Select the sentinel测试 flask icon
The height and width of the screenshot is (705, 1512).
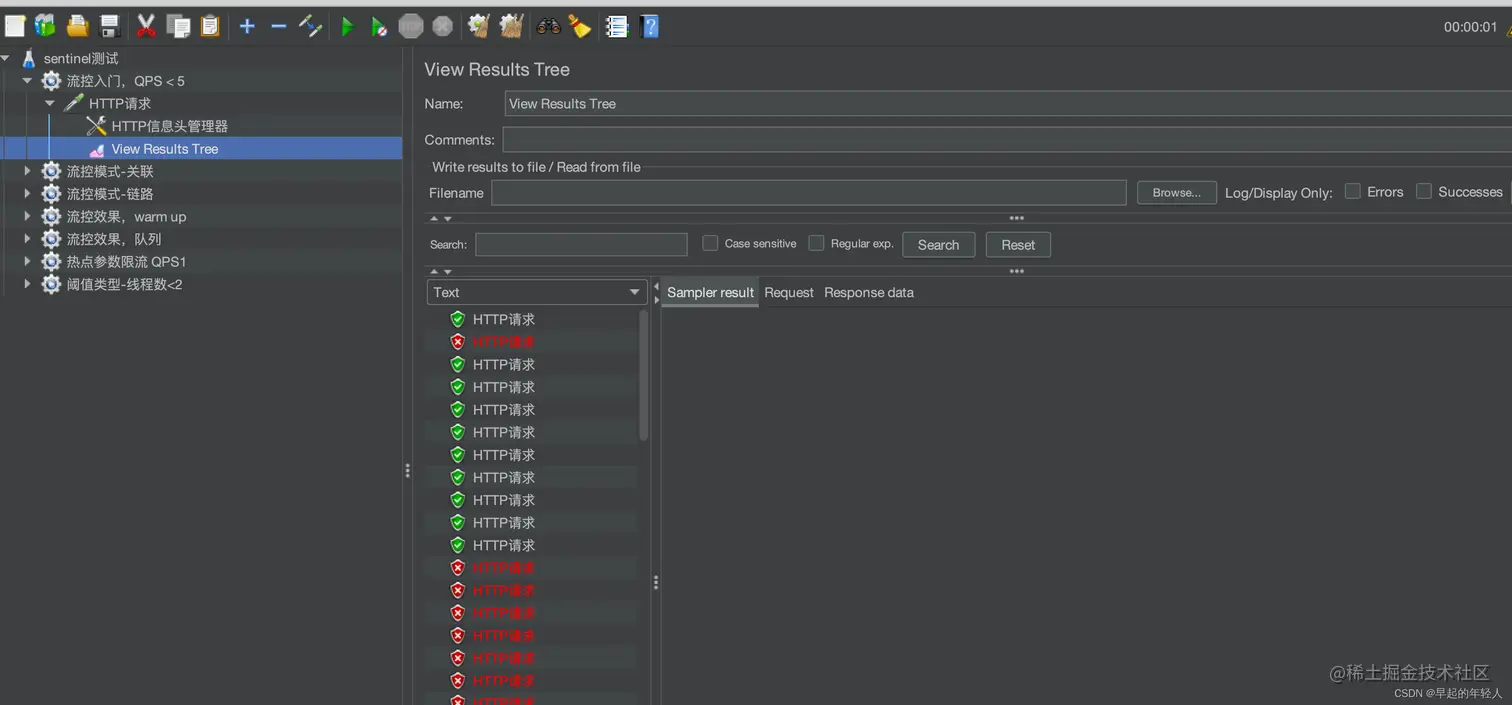coord(28,59)
